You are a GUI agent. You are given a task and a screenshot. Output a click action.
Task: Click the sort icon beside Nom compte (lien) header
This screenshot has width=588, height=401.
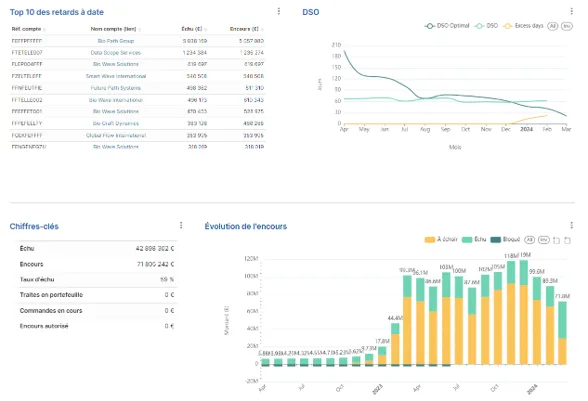[140, 29]
